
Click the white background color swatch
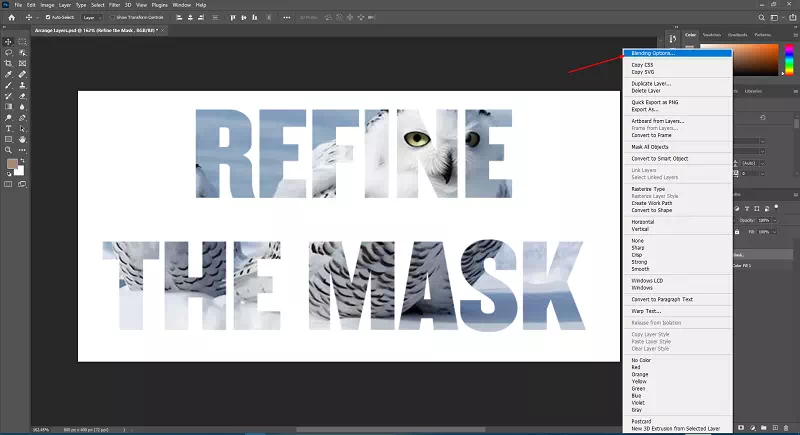click(x=20, y=172)
